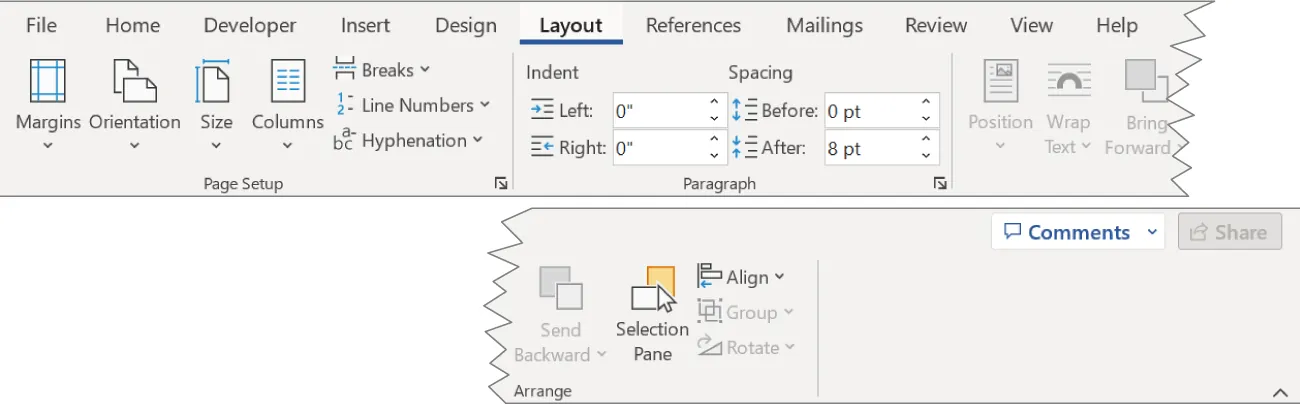Open Line Numbers options

pos(412,105)
